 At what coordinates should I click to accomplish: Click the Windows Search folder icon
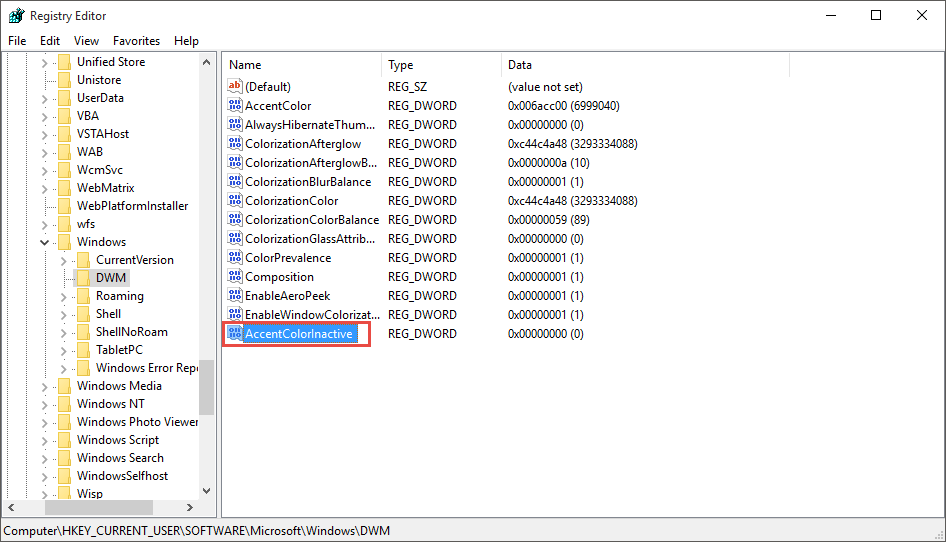[x=65, y=458]
